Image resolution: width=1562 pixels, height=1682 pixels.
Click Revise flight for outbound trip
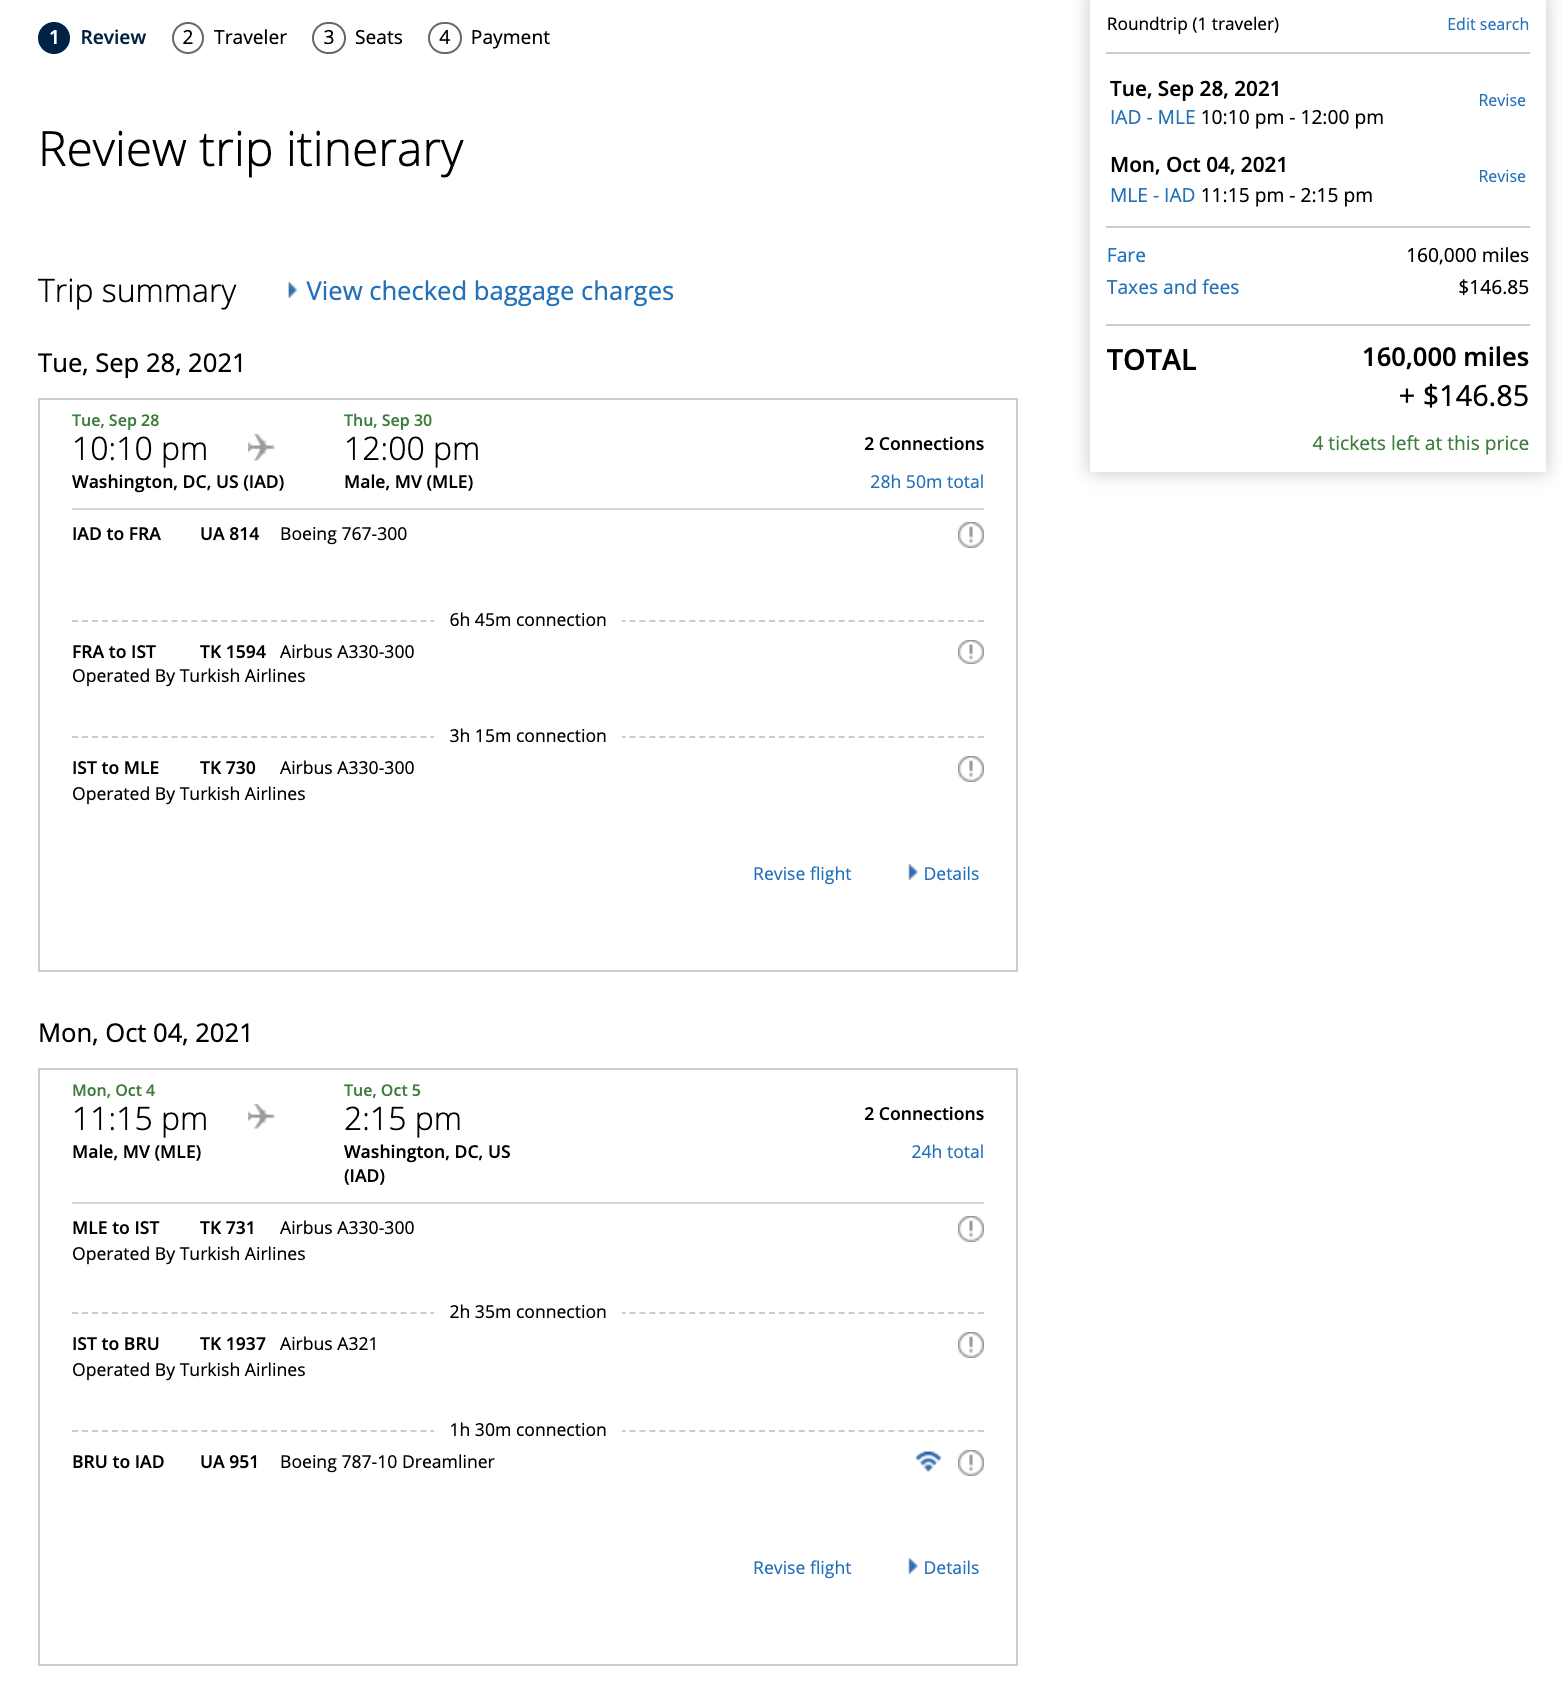click(x=802, y=873)
